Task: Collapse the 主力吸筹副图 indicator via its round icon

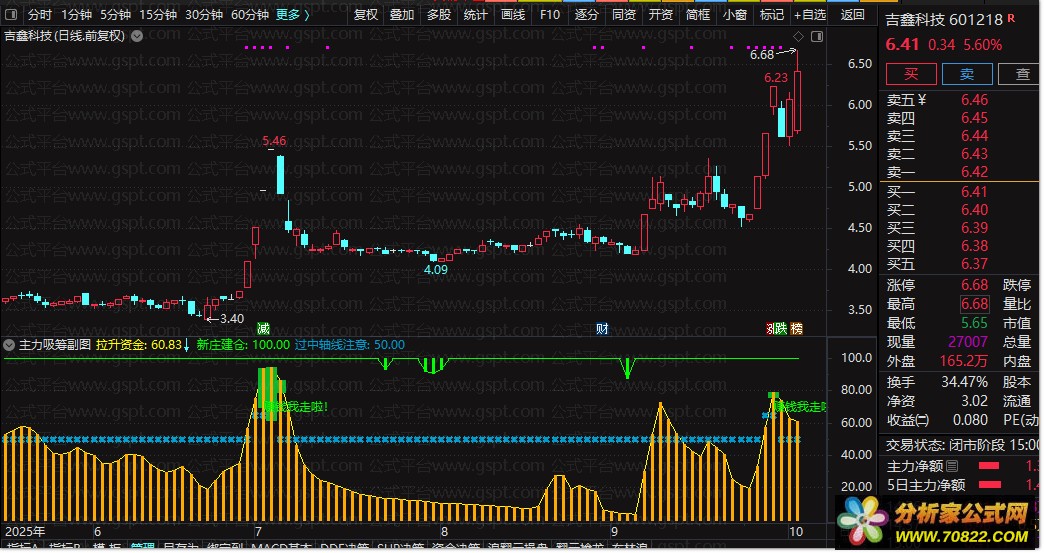Action: tap(9, 345)
